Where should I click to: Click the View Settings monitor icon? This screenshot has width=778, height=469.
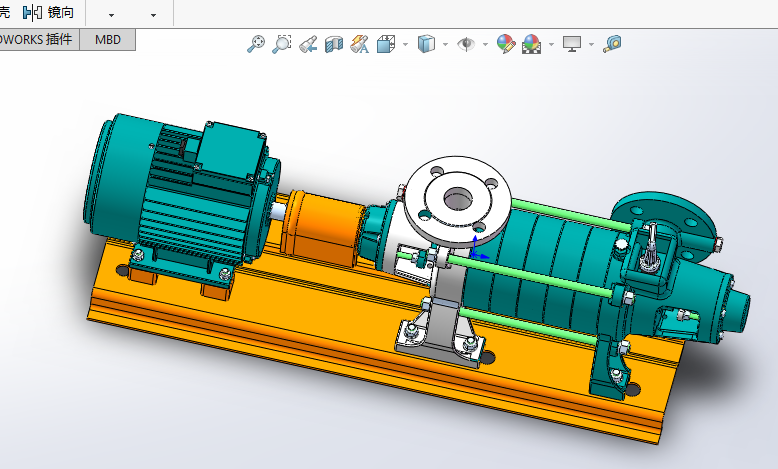click(x=572, y=44)
